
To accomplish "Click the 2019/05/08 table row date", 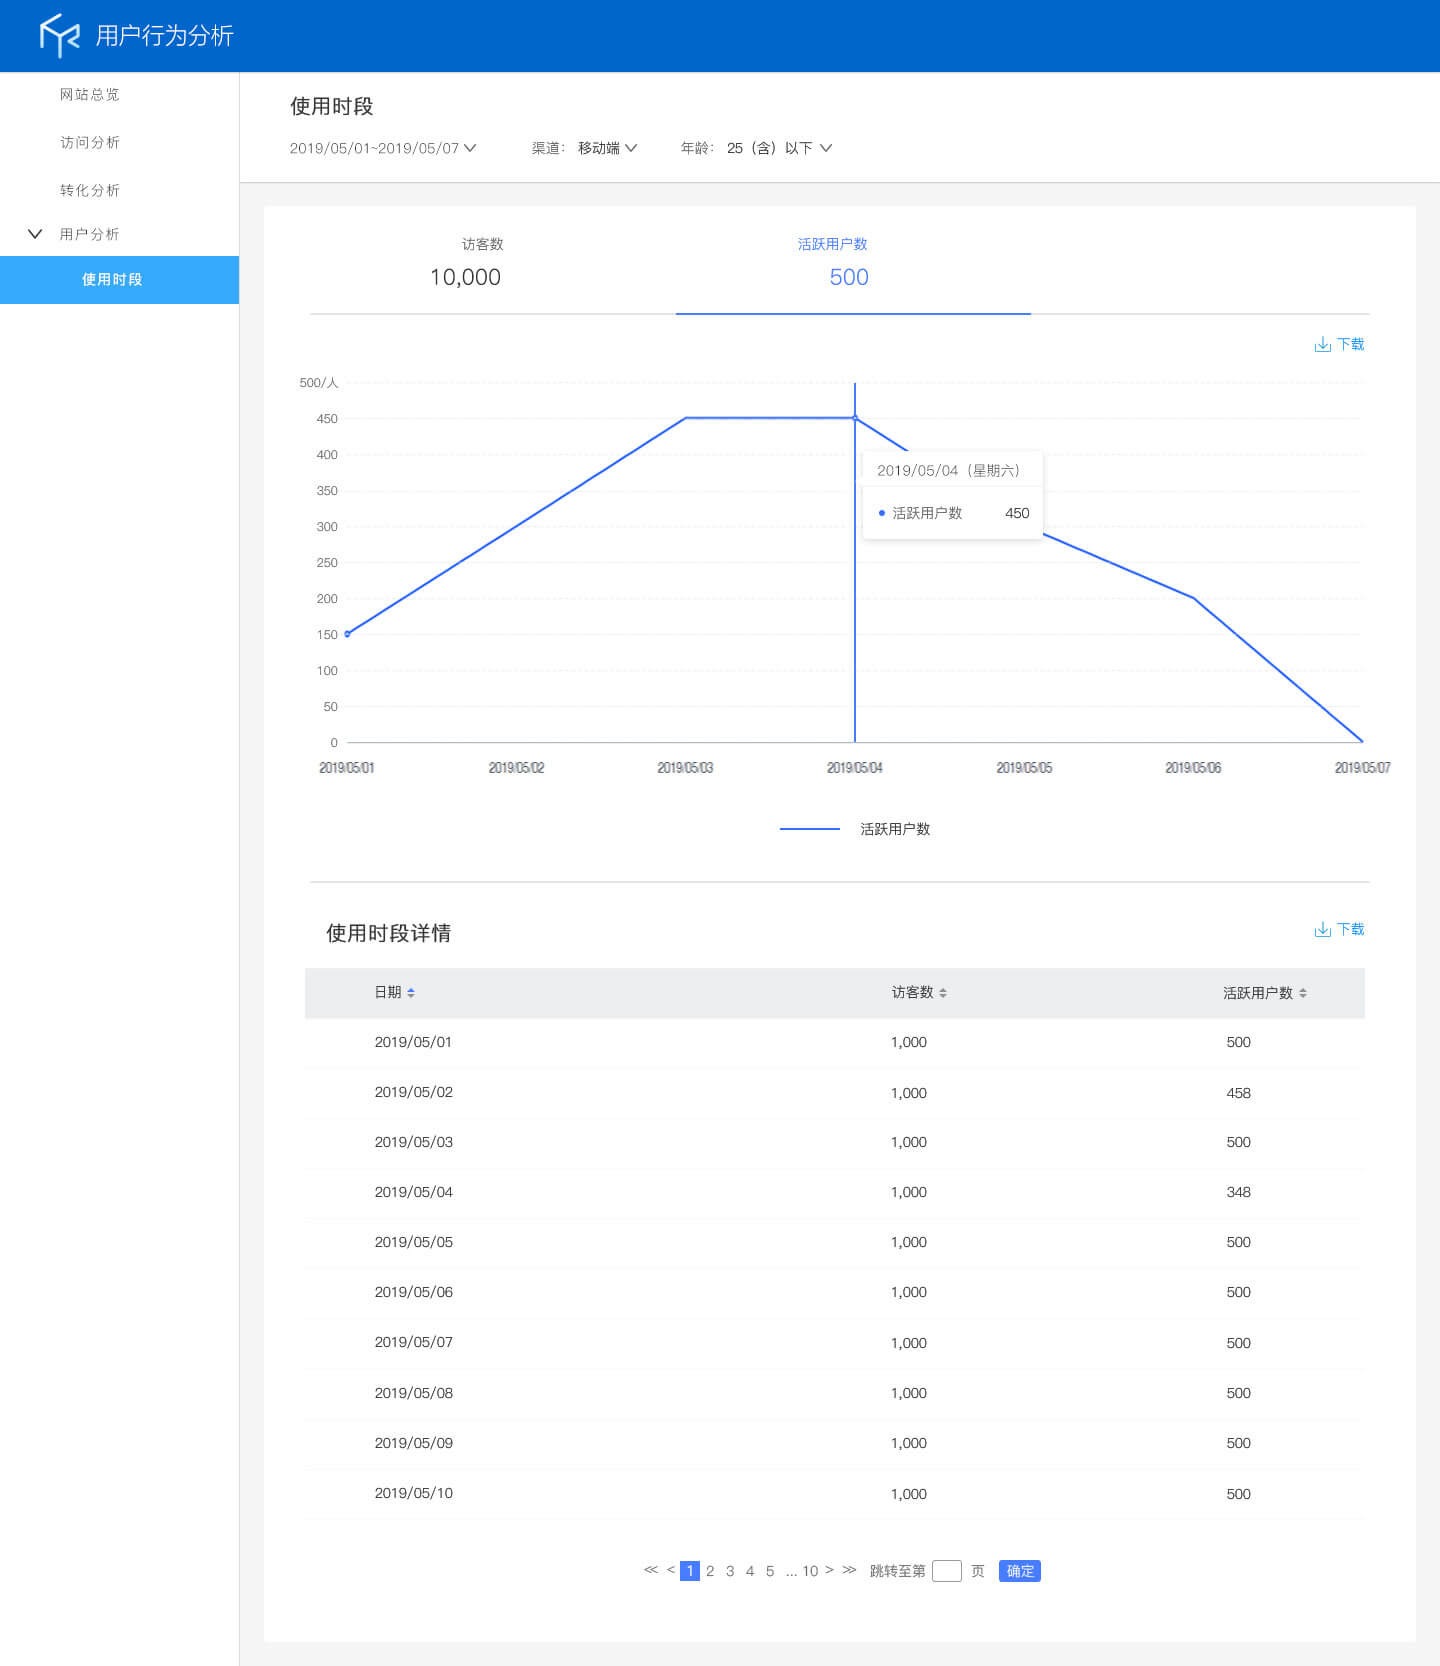I will (413, 1393).
